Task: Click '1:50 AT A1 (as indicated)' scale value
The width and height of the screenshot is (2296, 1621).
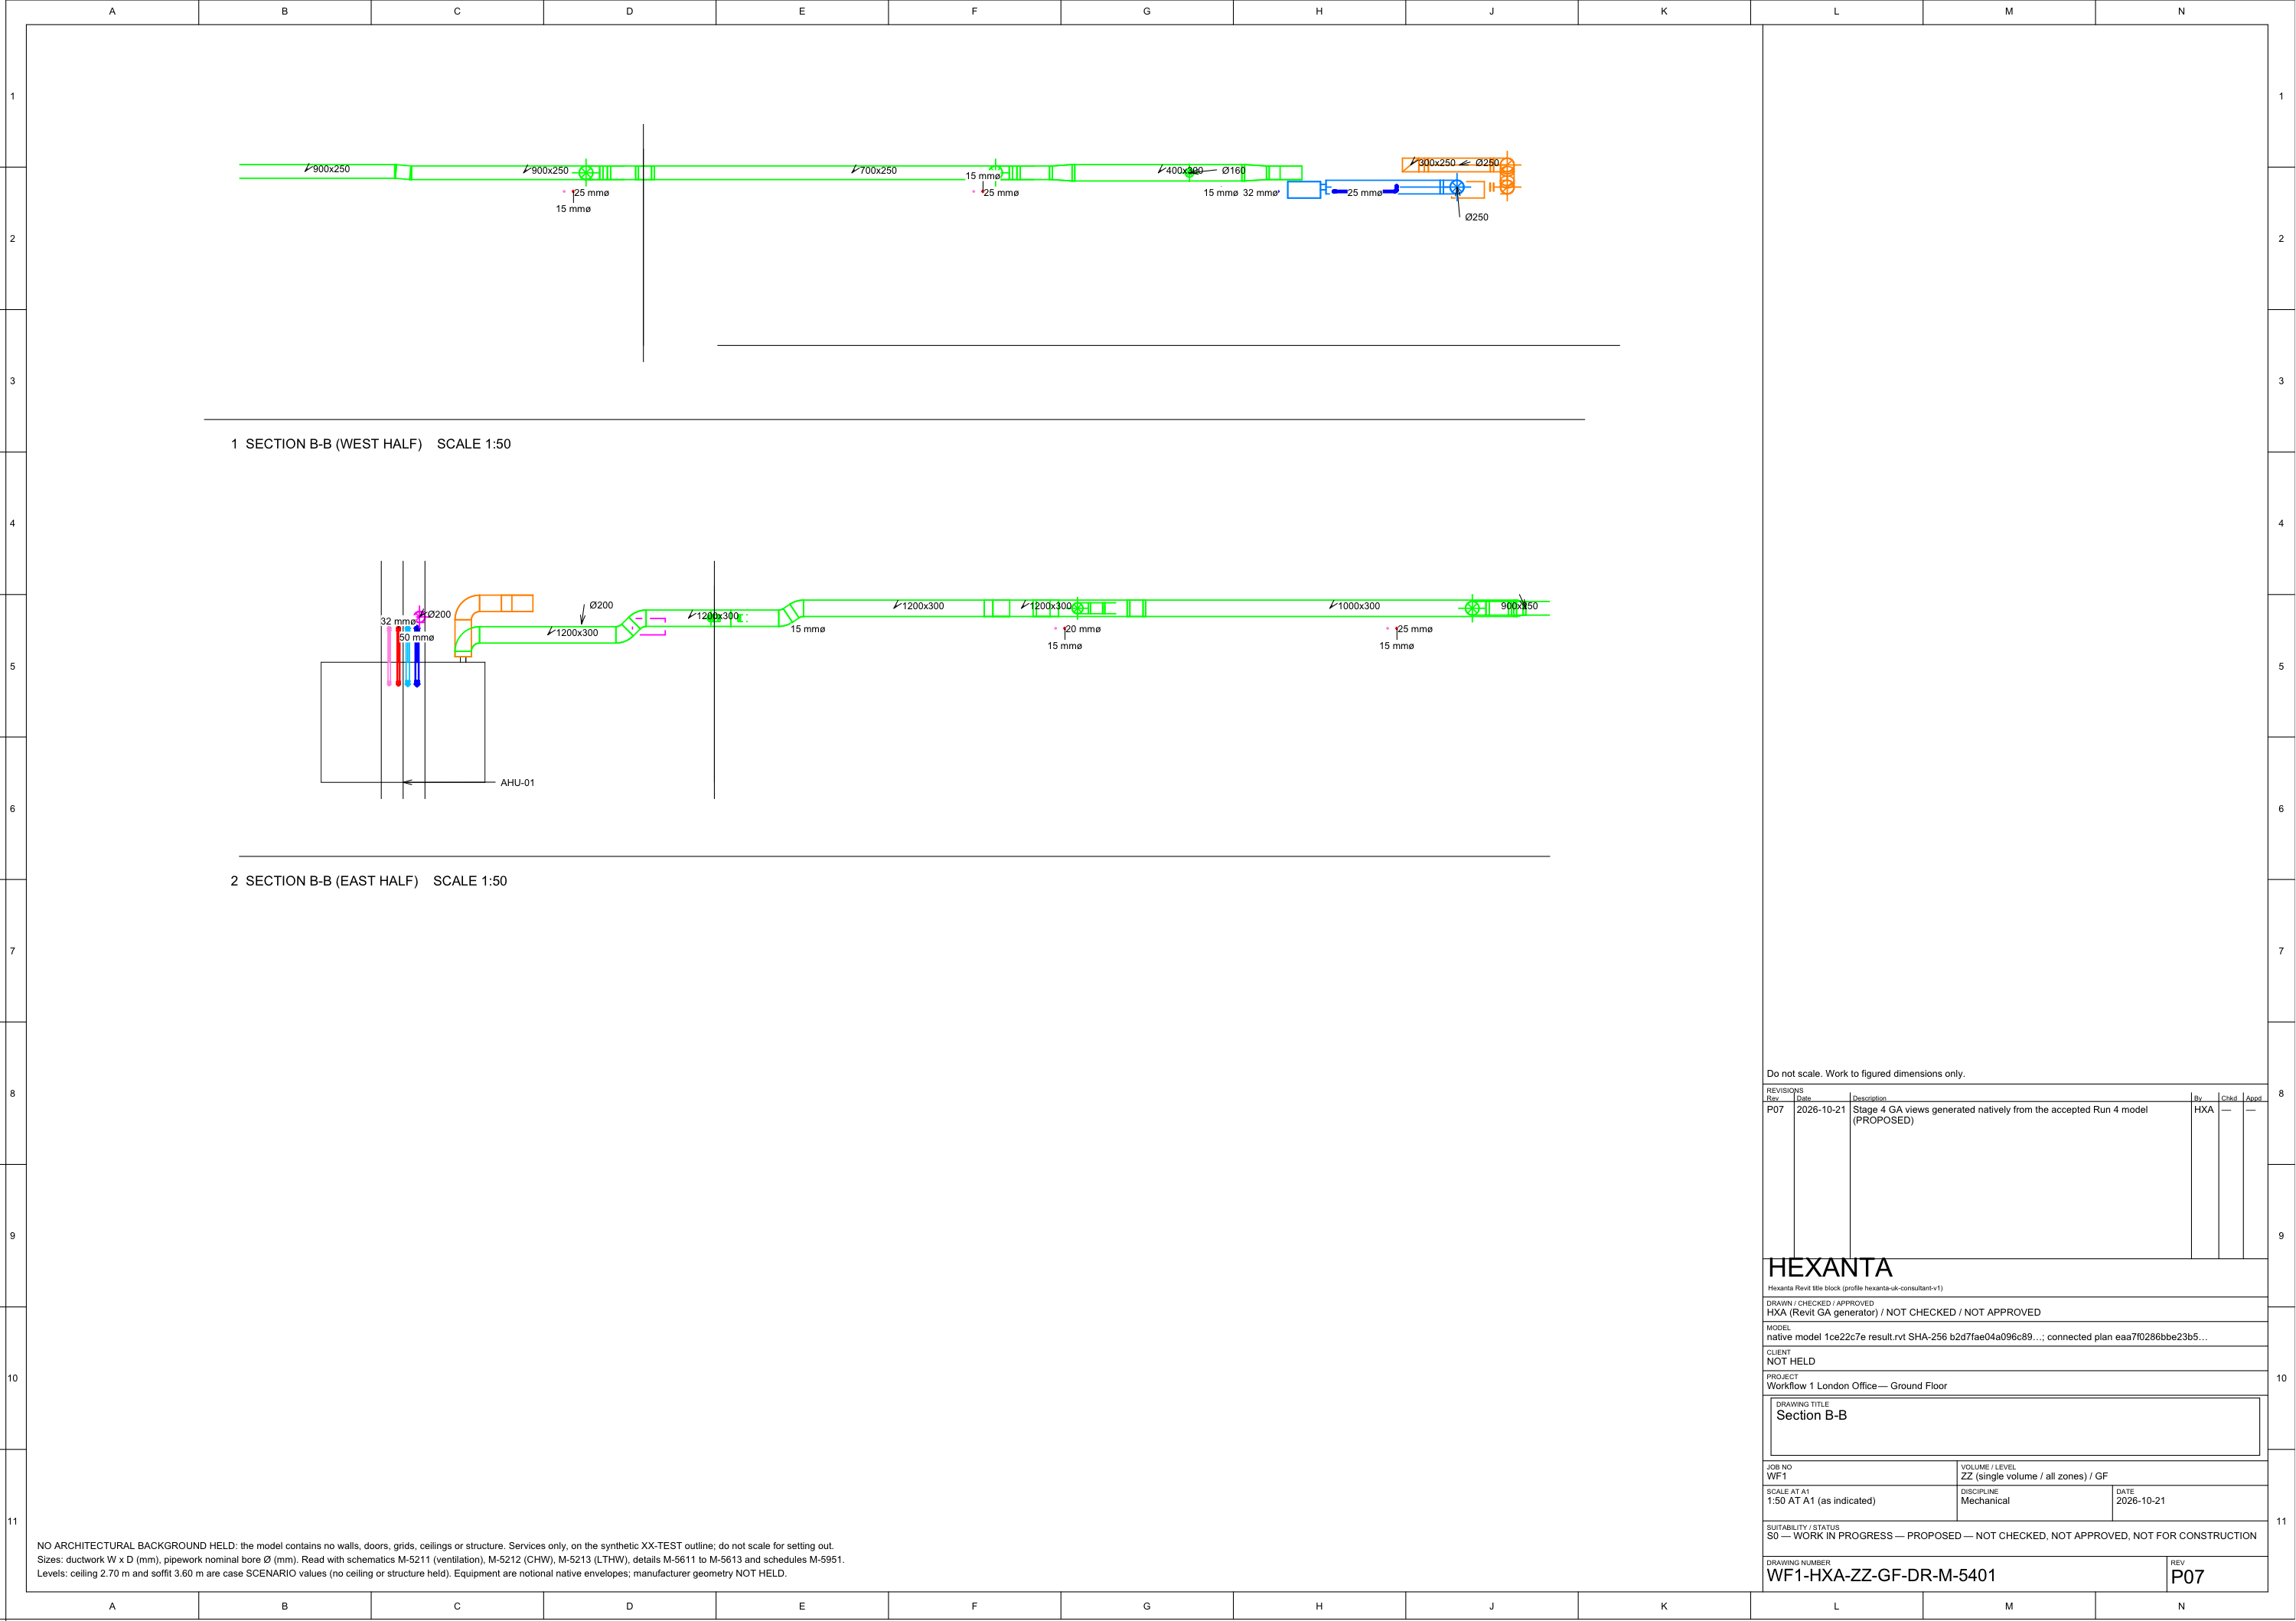Action: tap(1821, 1500)
